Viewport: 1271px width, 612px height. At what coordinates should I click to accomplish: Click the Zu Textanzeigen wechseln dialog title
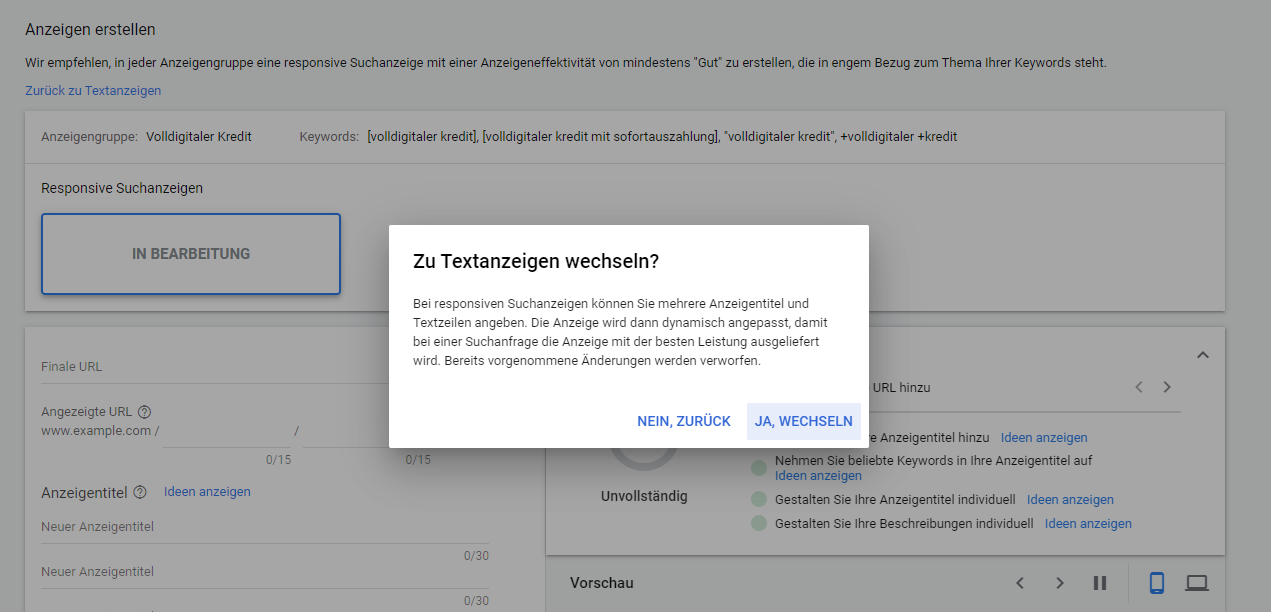pyautogui.click(x=536, y=262)
